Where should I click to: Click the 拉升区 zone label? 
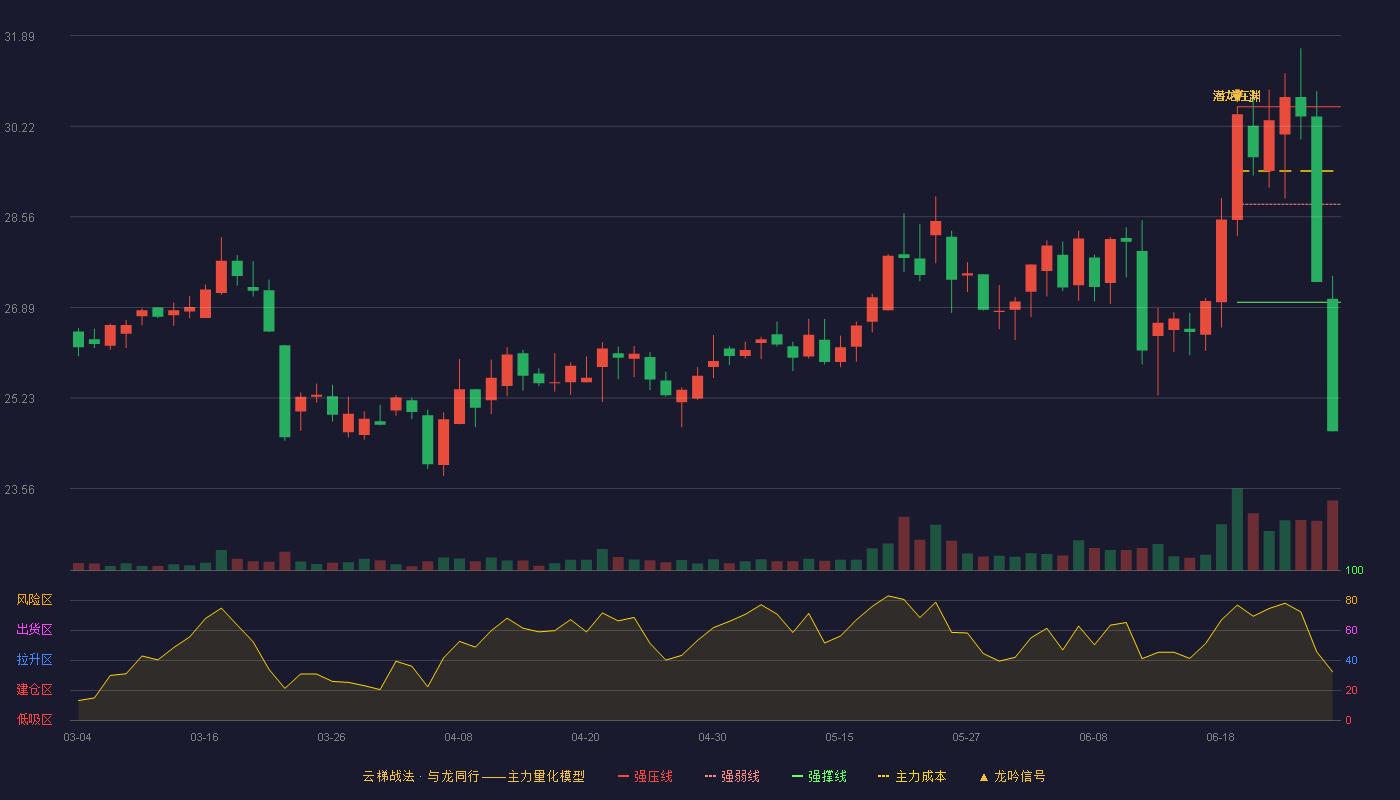34,660
